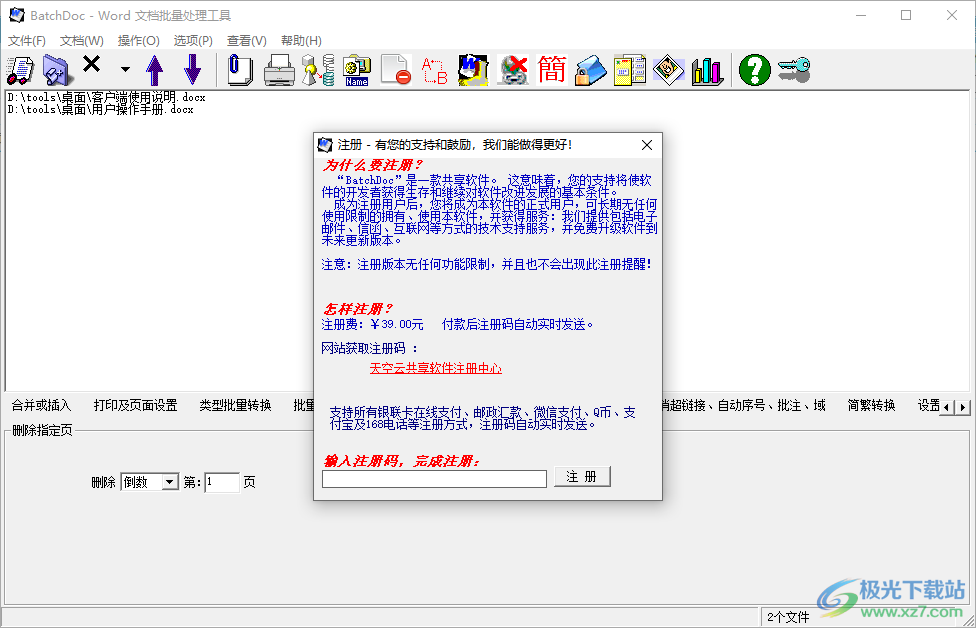Click the registration code input field

pos(434,479)
